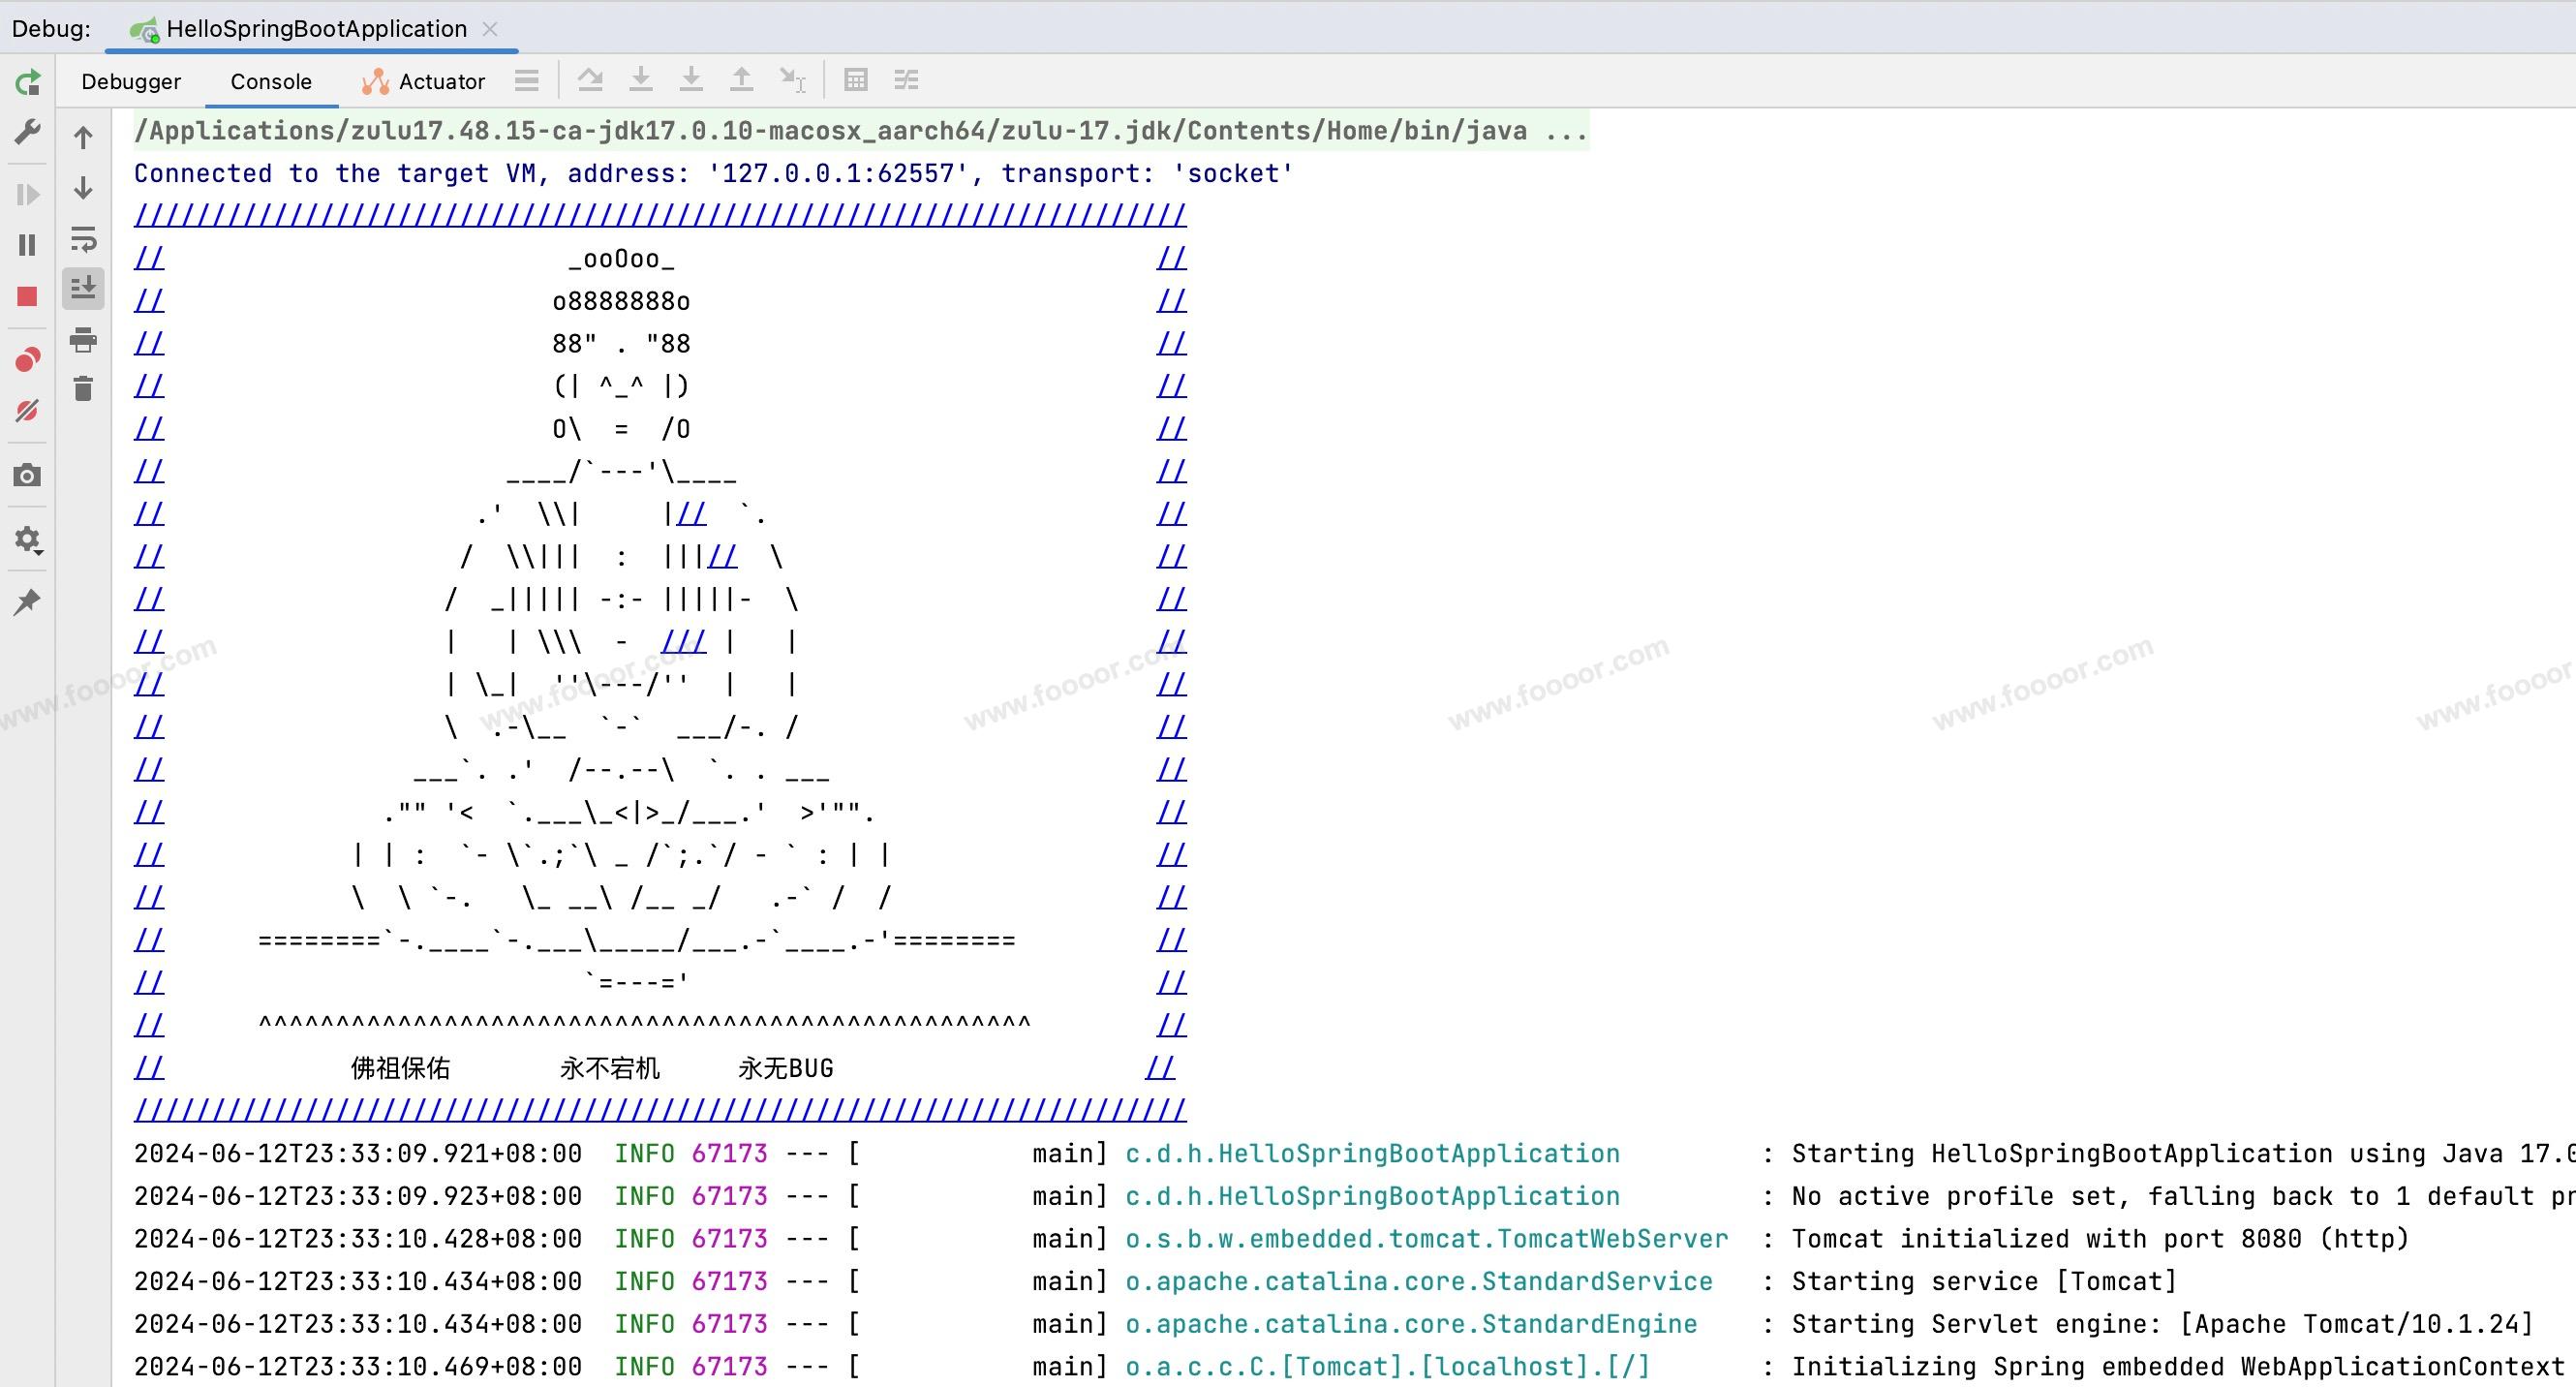Click o.s.b.w.embedded.tomcat.TomcatWebServer logger text
2576x1387 pixels.
1426,1239
